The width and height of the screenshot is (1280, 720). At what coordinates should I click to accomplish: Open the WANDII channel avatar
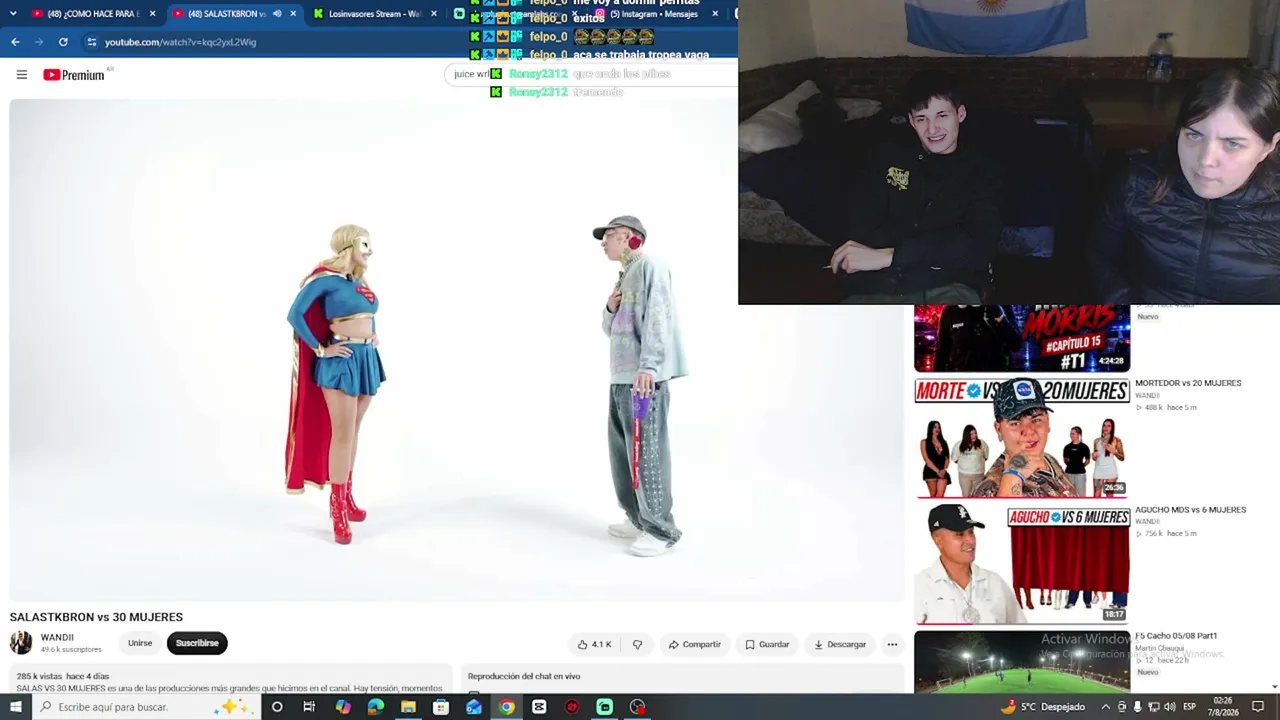(x=21, y=643)
